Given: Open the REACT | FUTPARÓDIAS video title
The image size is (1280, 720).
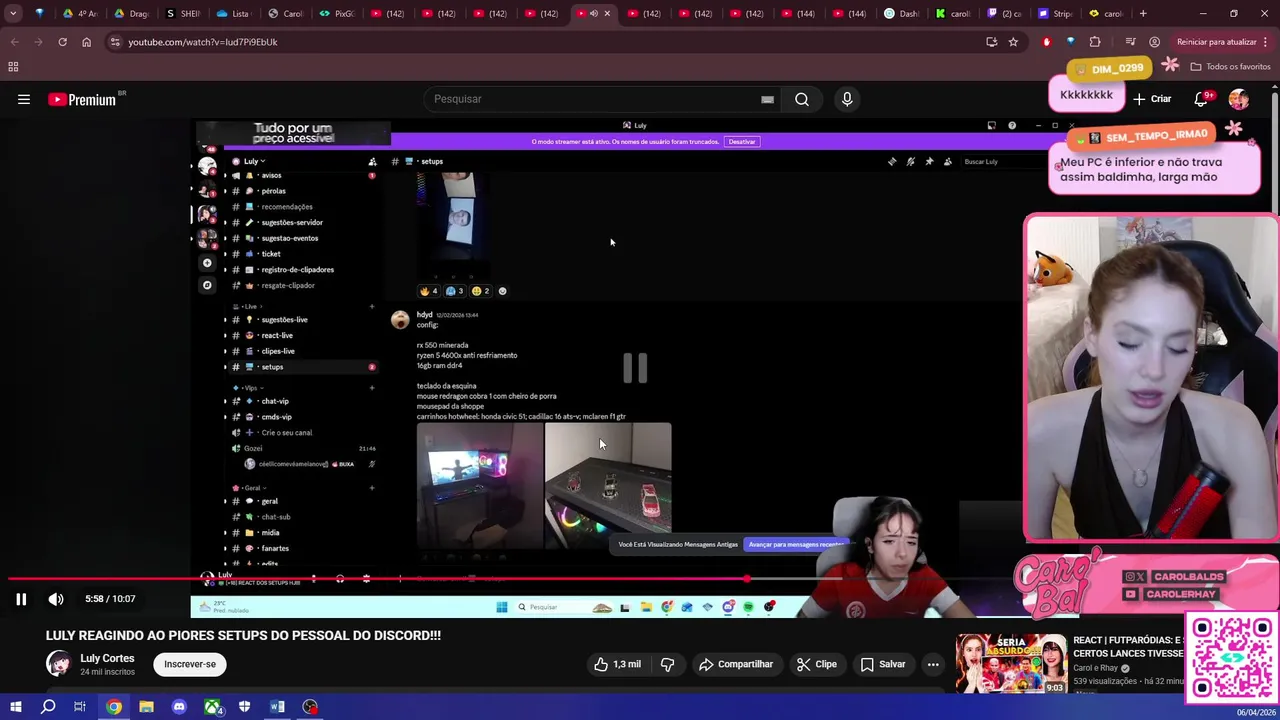Looking at the screenshot, I should click(1128, 646).
